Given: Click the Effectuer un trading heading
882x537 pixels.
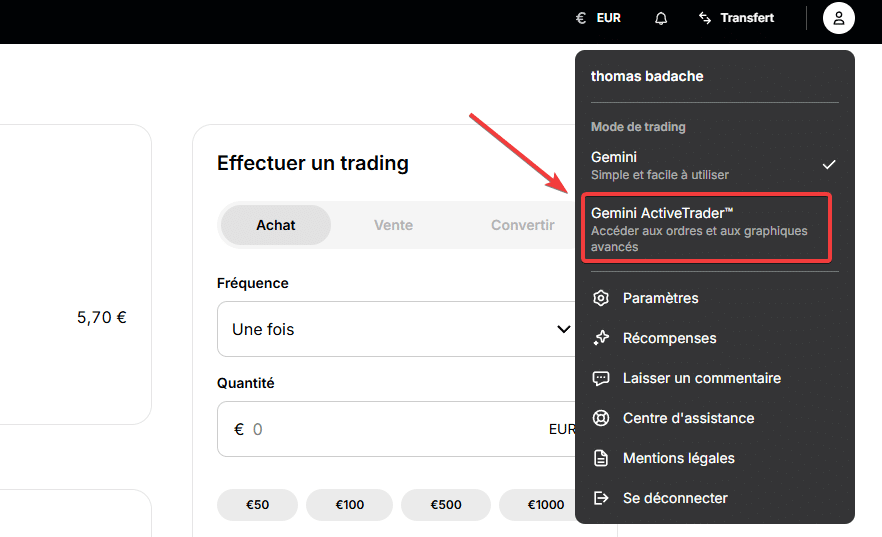Looking at the screenshot, I should point(313,163).
